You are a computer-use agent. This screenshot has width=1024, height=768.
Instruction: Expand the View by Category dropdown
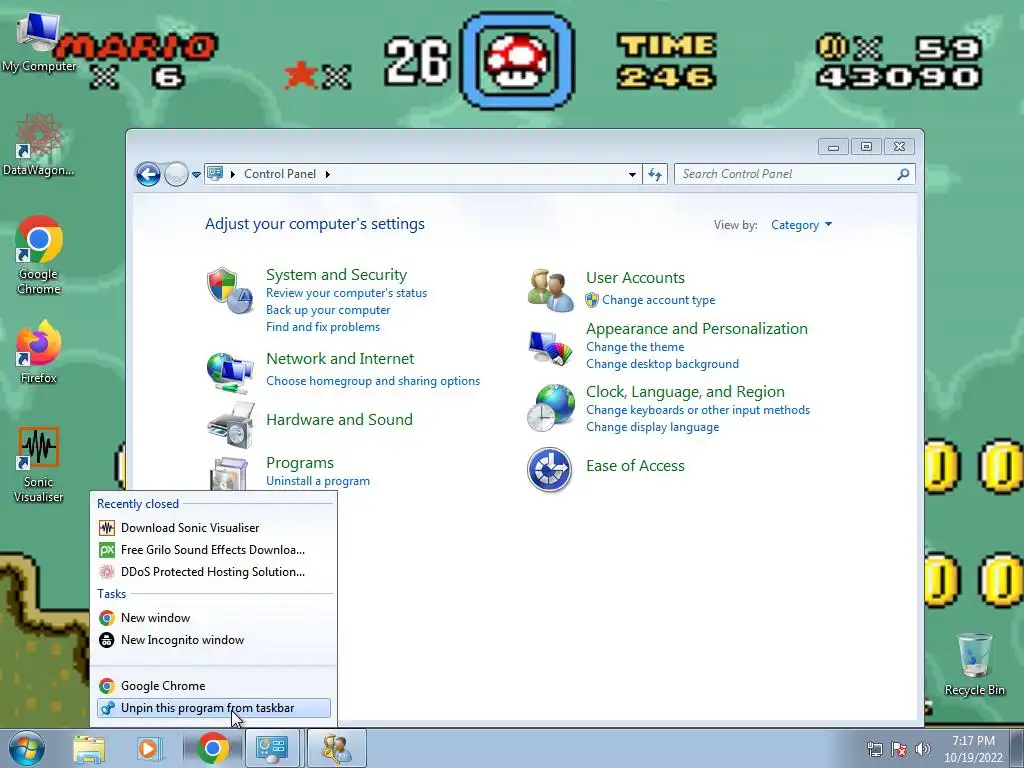[x=801, y=225]
